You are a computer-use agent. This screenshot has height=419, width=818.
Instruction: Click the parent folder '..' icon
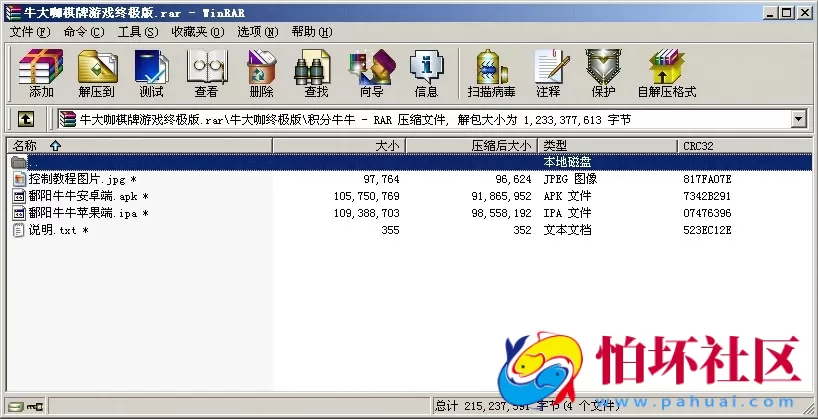tap(19, 162)
